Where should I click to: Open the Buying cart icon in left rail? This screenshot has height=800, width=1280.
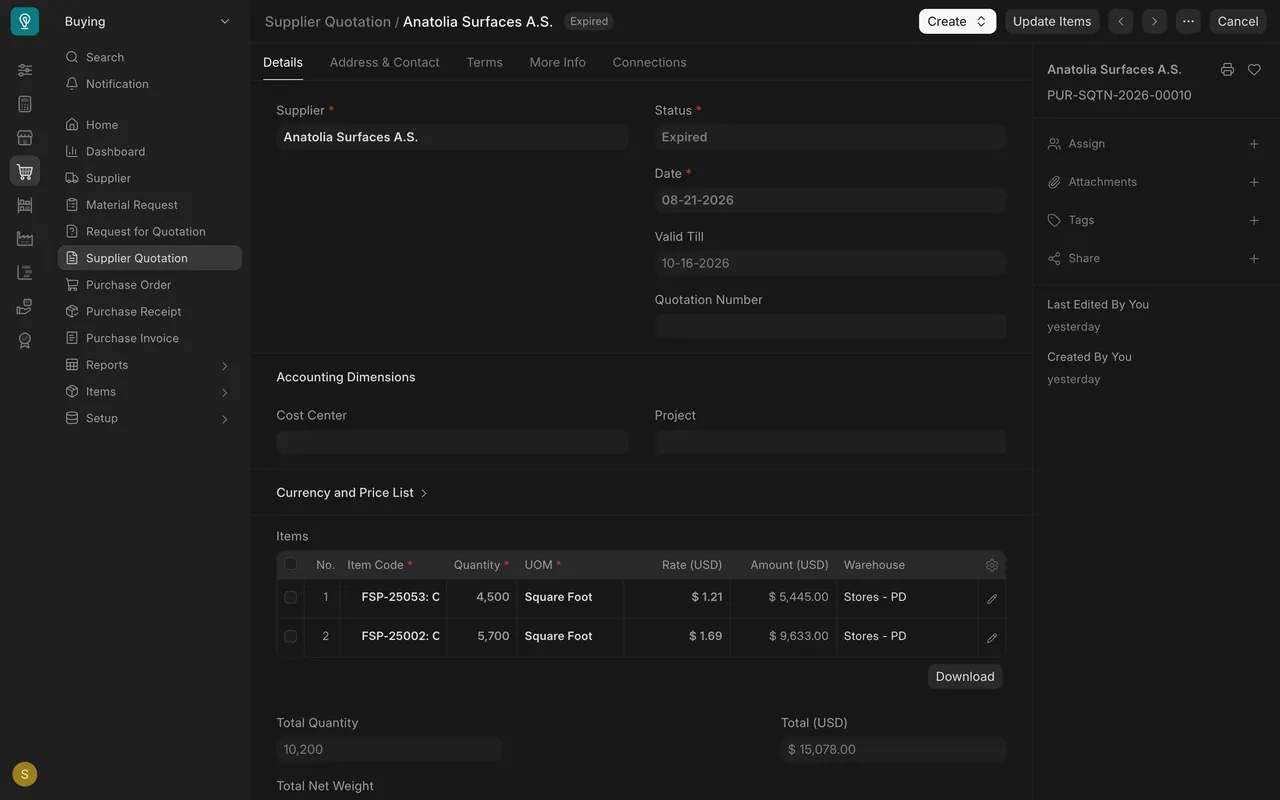25,171
